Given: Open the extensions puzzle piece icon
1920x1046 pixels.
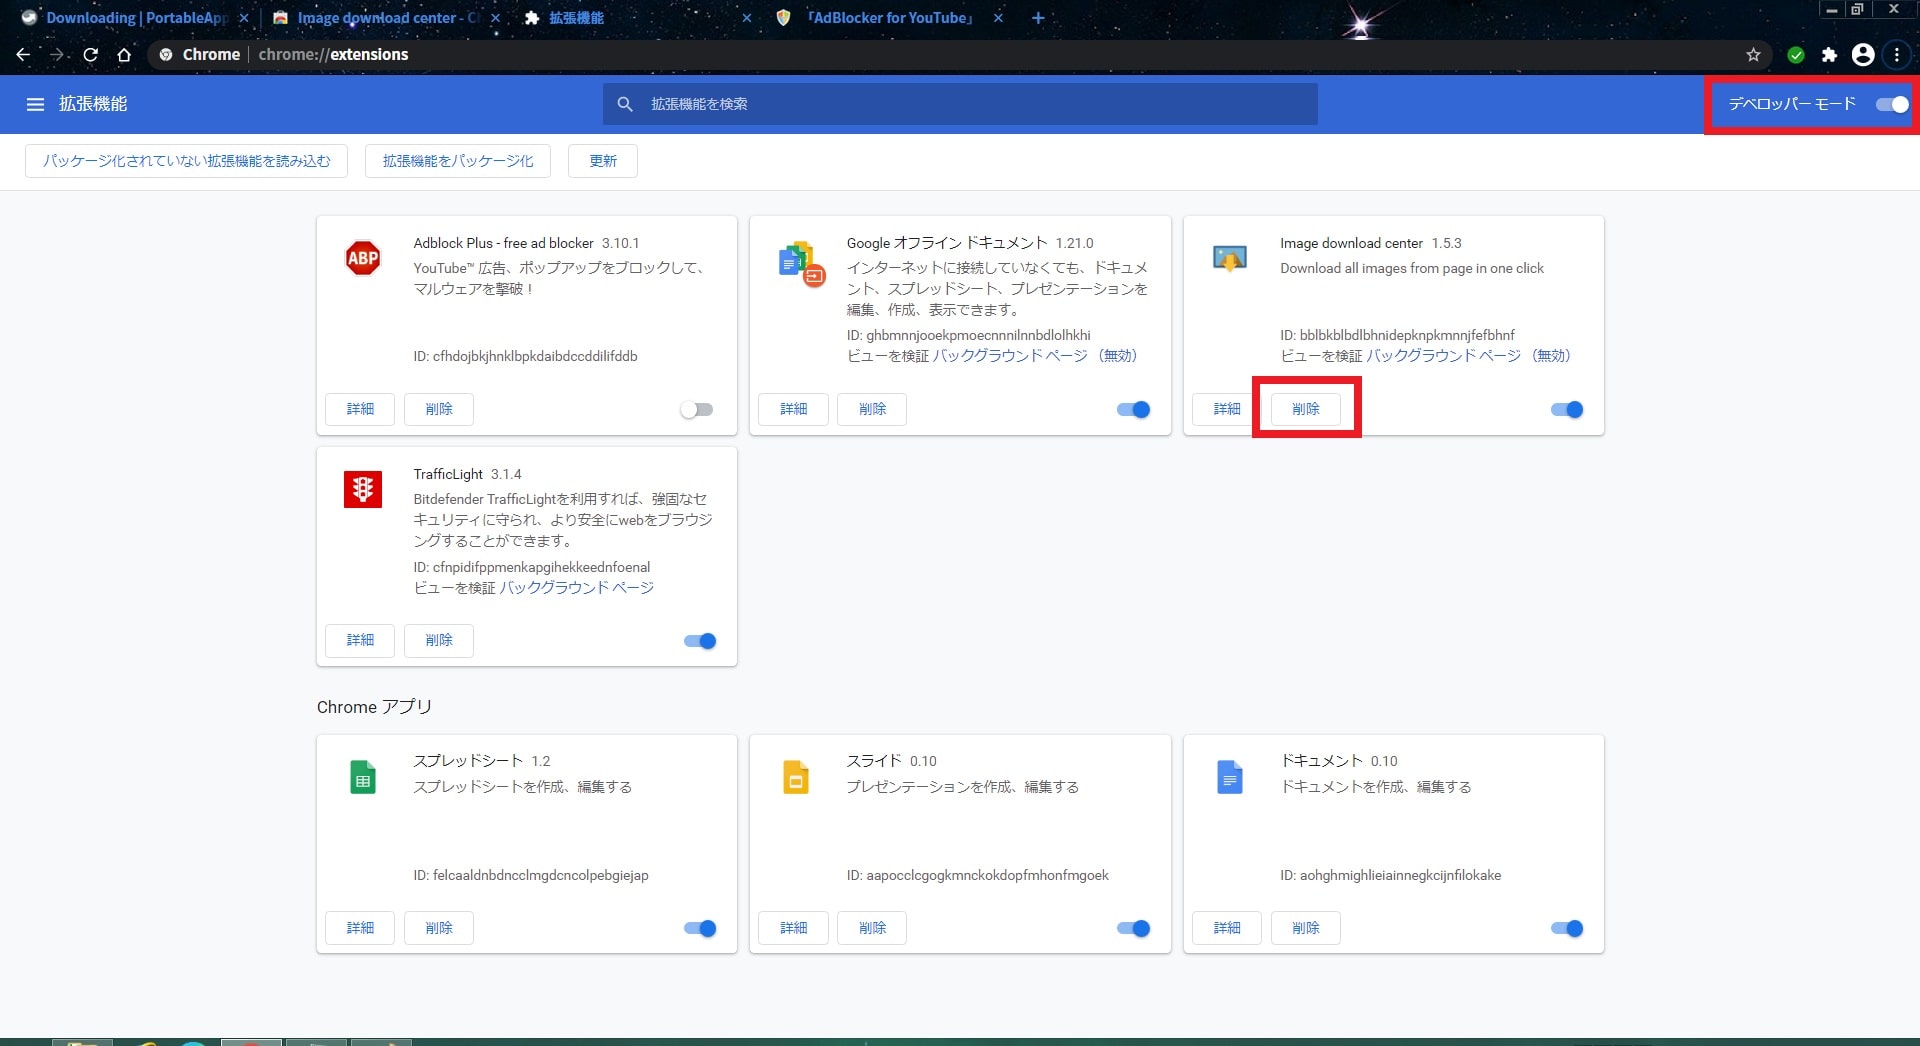Looking at the screenshot, I should pyautogui.click(x=1829, y=55).
